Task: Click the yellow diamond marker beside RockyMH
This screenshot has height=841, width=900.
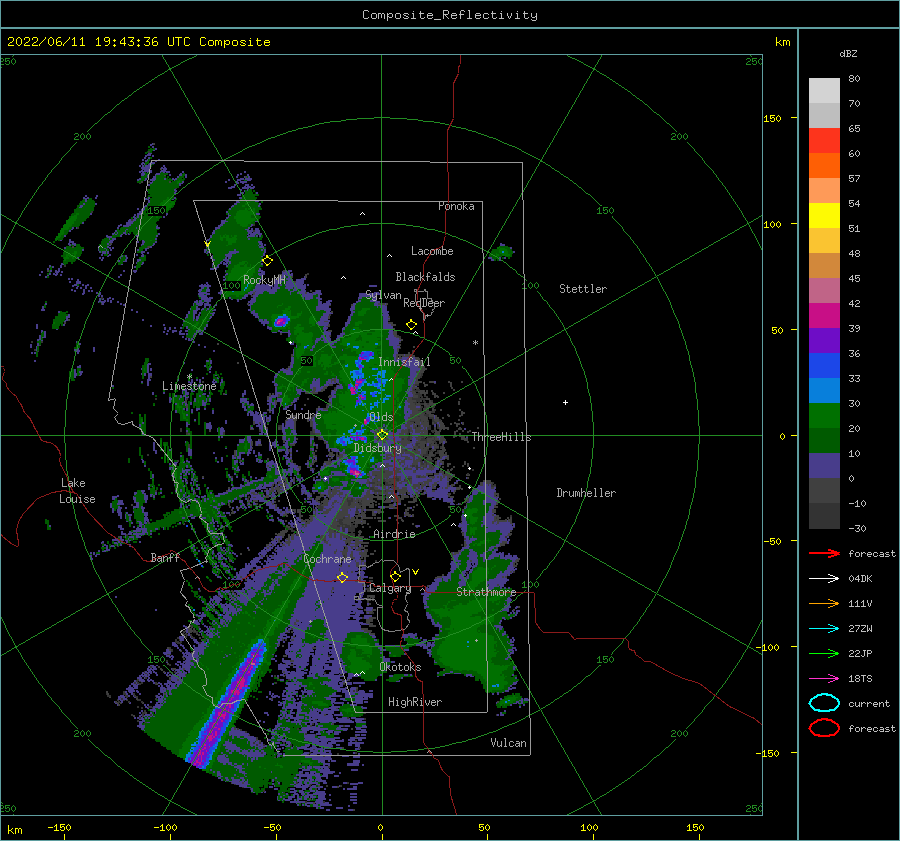Action: point(267,261)
